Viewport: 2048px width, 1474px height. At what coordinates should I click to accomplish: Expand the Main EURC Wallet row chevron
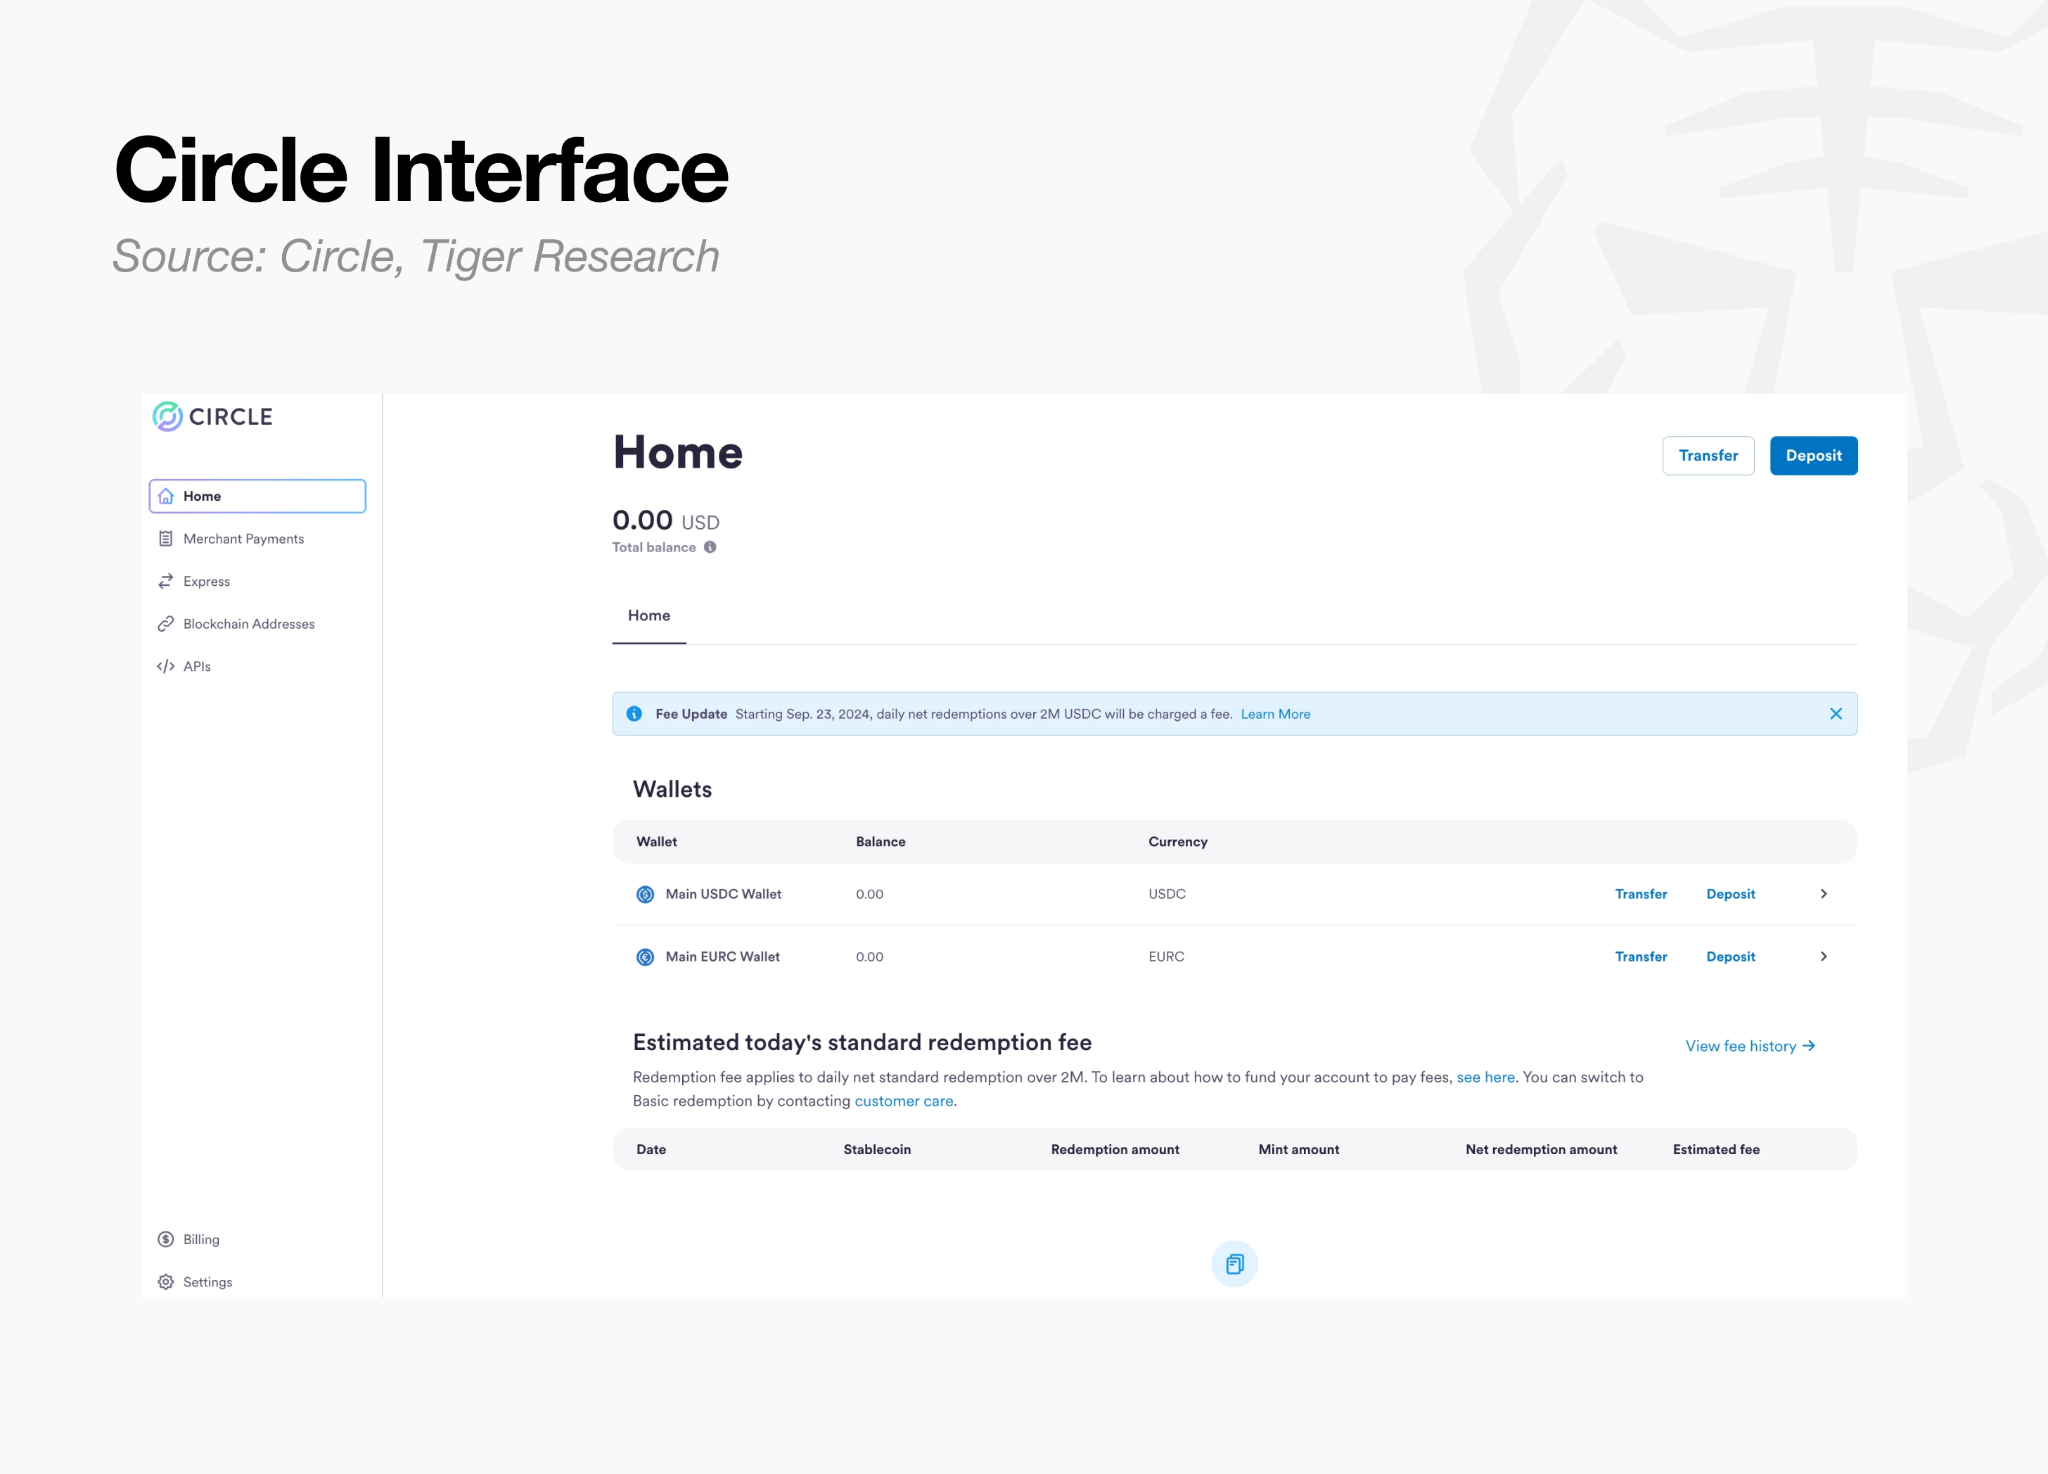[1824, 957]
